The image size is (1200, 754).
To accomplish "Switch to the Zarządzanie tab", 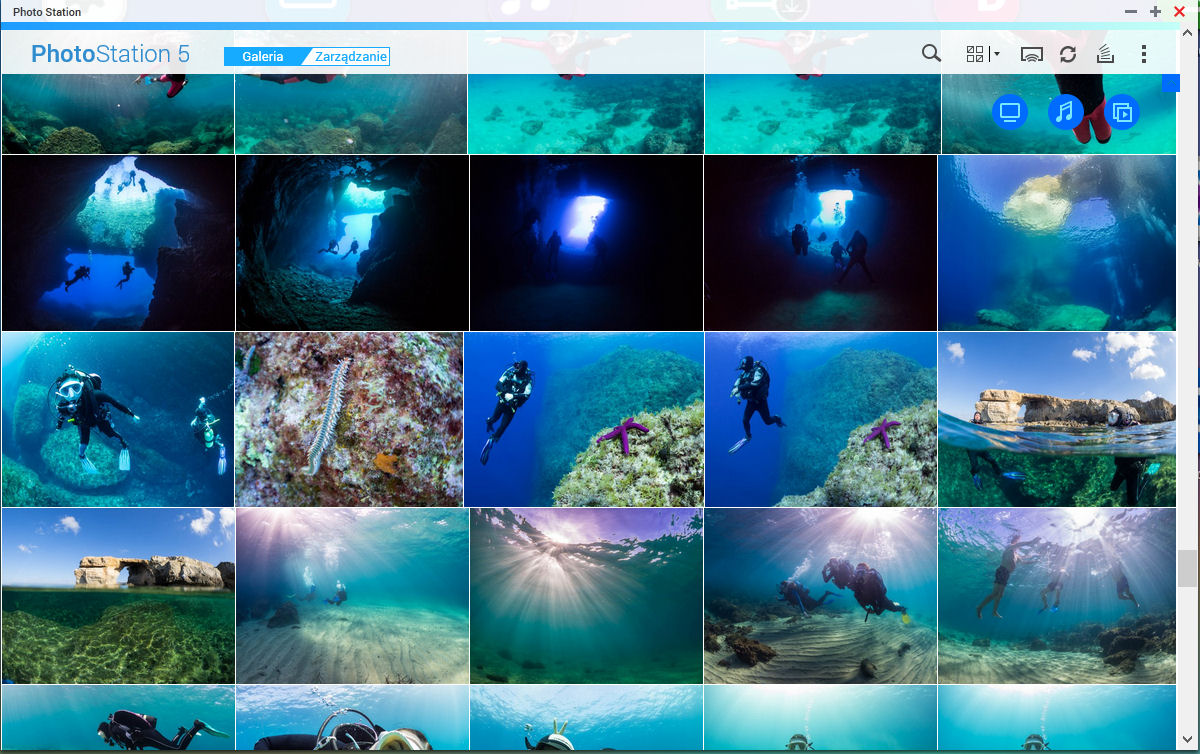I will coord(350,57).
